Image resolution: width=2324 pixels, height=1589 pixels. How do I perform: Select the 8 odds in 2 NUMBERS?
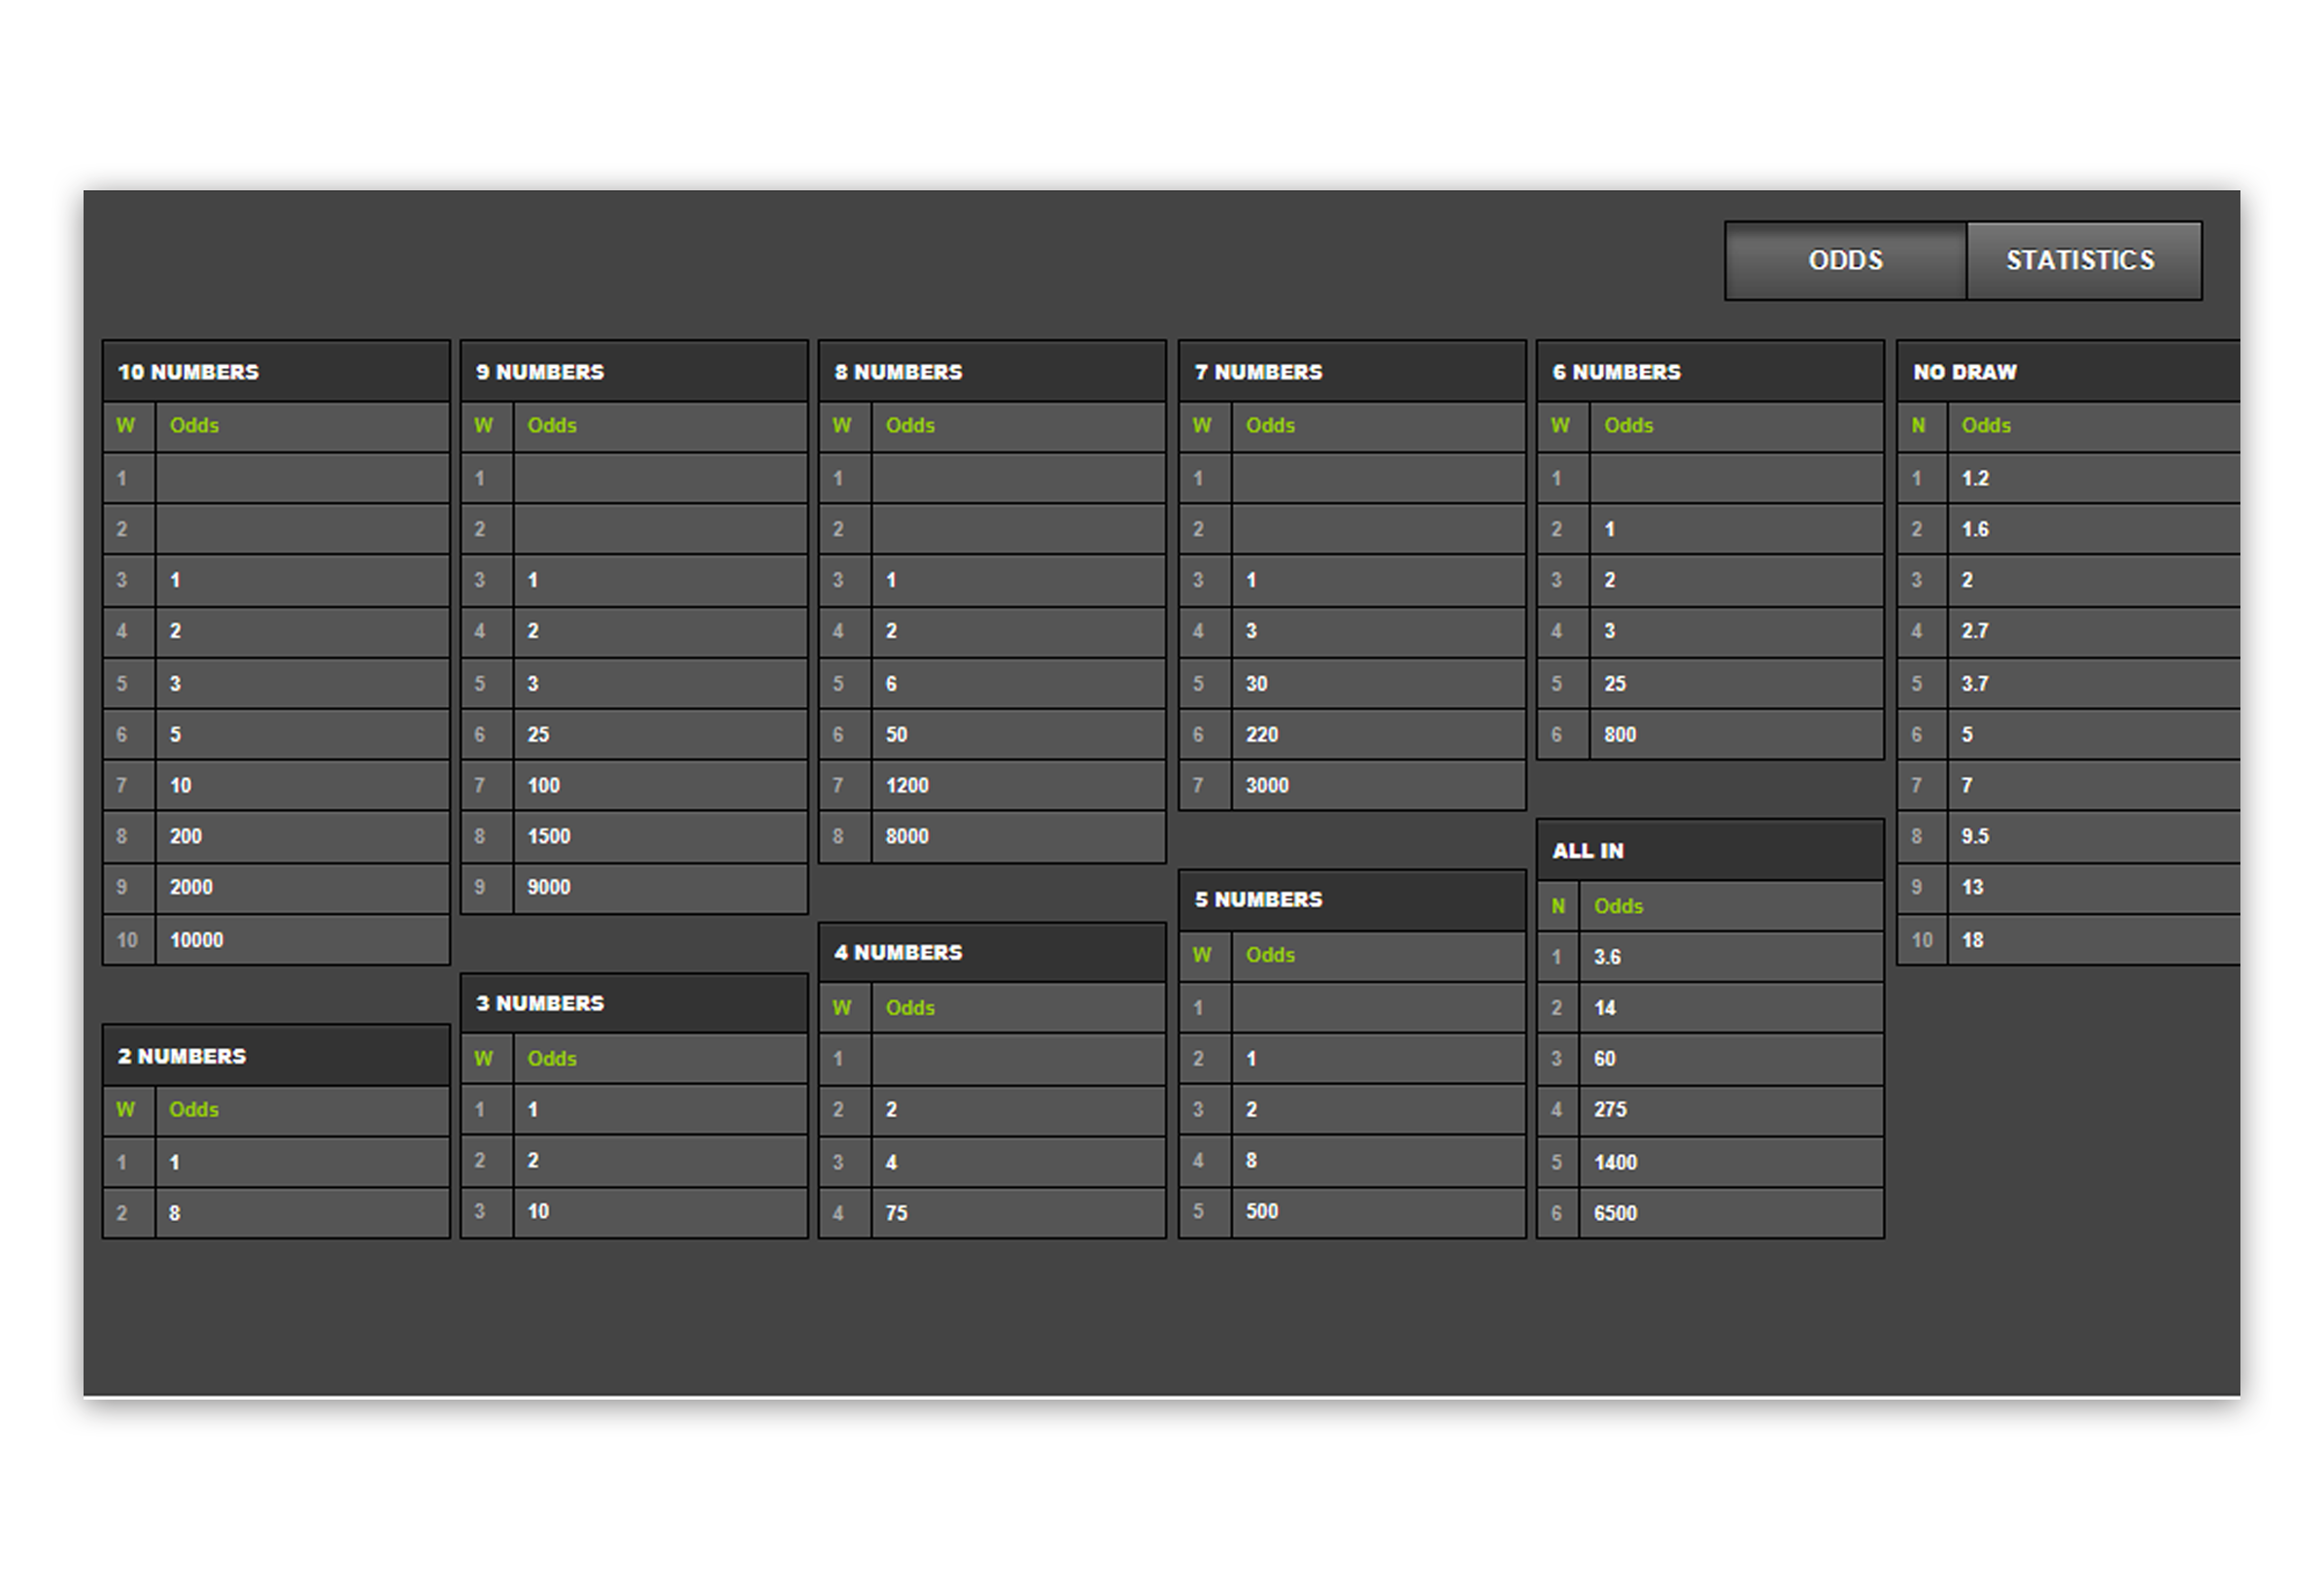pos(302,1214)
